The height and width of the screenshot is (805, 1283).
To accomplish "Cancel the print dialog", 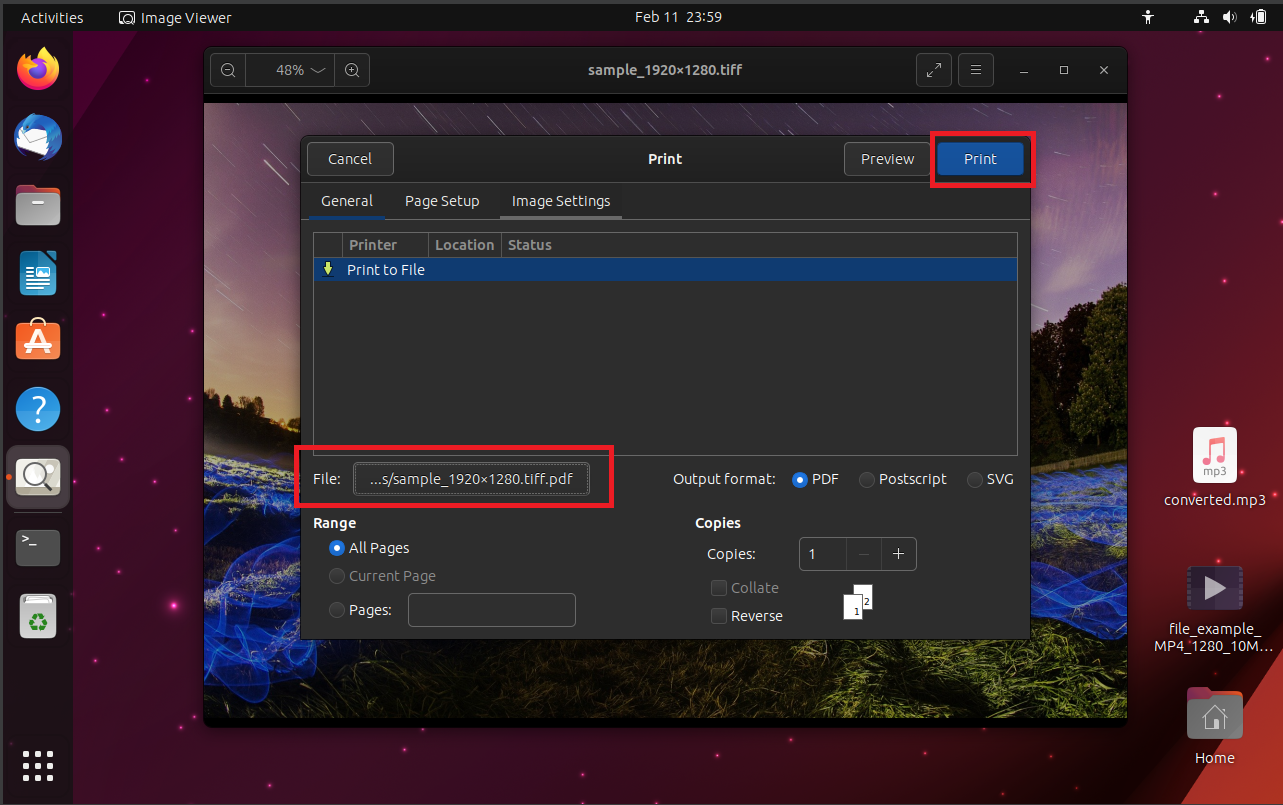I will (x=349, y=158).
